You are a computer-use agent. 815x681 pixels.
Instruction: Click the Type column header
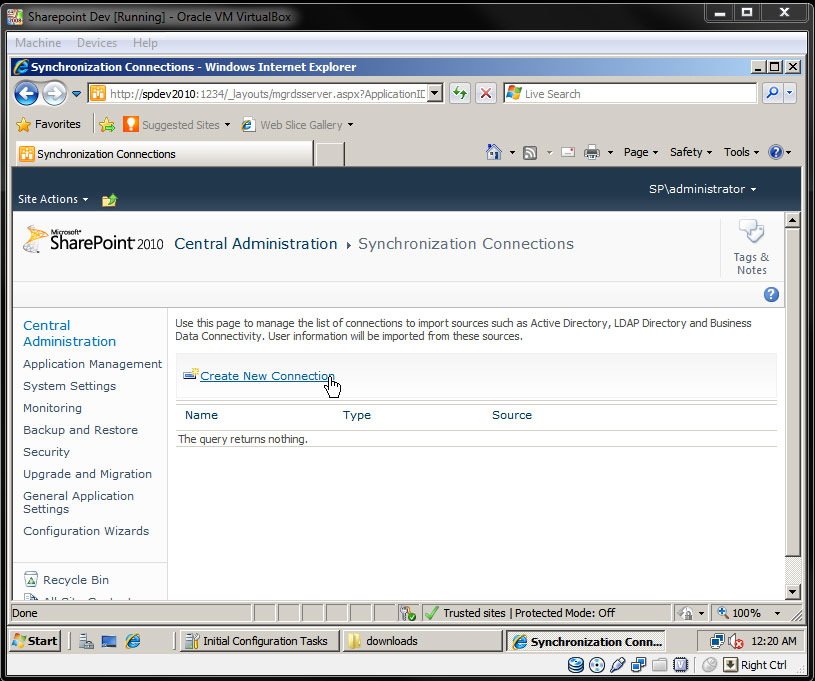coord(357,415)
